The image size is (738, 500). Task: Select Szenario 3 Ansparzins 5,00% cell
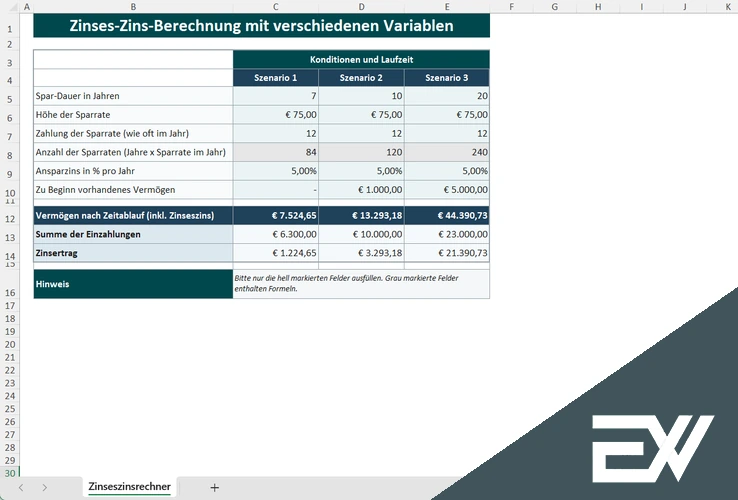(x=447, y=171)
